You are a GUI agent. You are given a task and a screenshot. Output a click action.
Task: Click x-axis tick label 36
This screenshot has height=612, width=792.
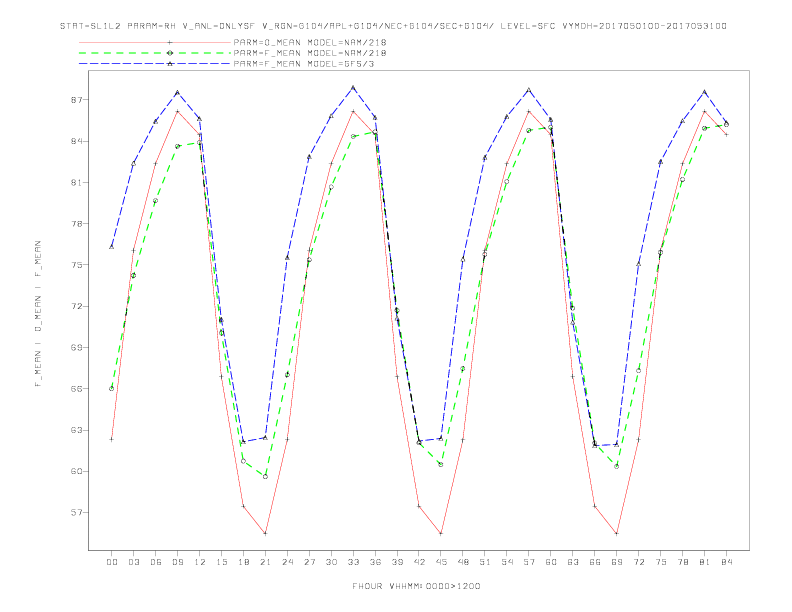pyautogui.click(x=375, y=562)
